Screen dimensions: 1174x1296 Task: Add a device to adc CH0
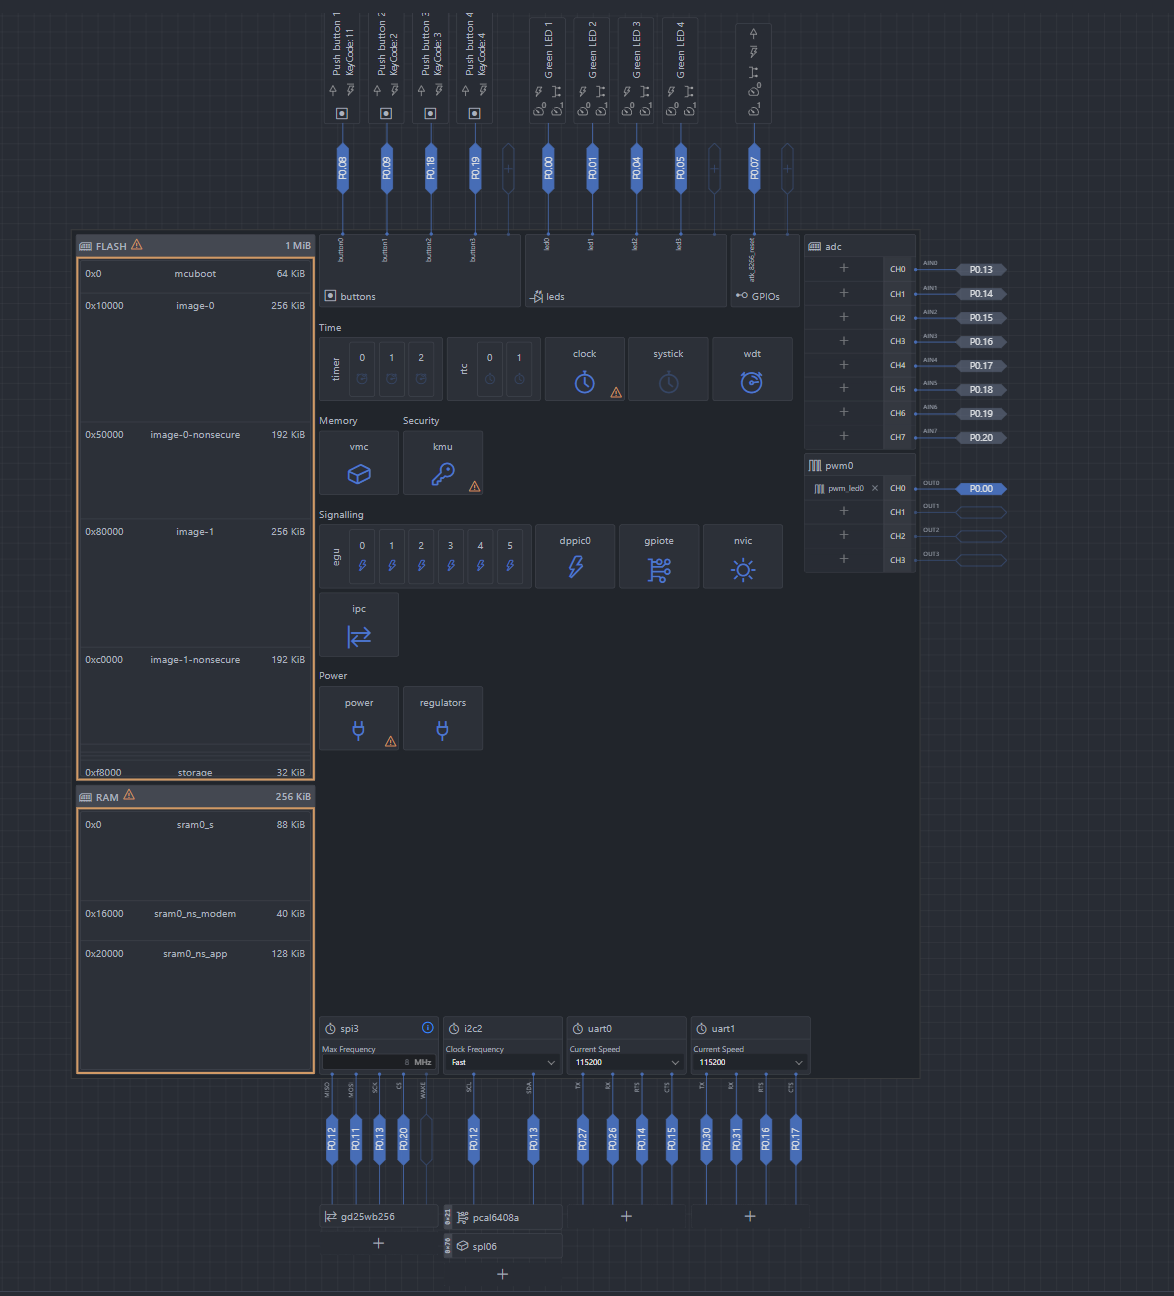click(844, 268)
